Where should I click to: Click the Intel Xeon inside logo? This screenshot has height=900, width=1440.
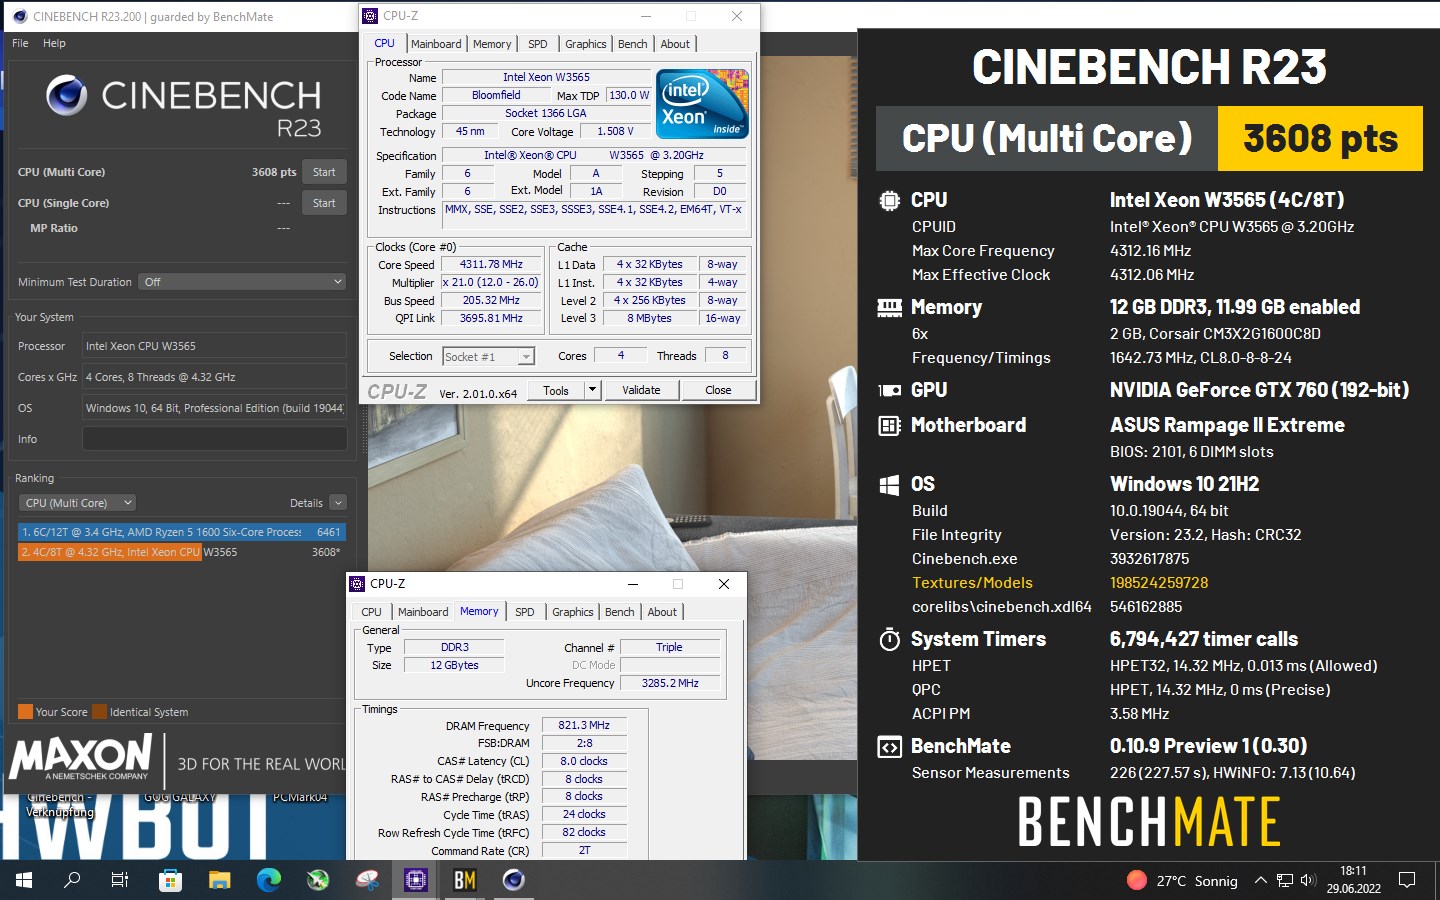702,103
